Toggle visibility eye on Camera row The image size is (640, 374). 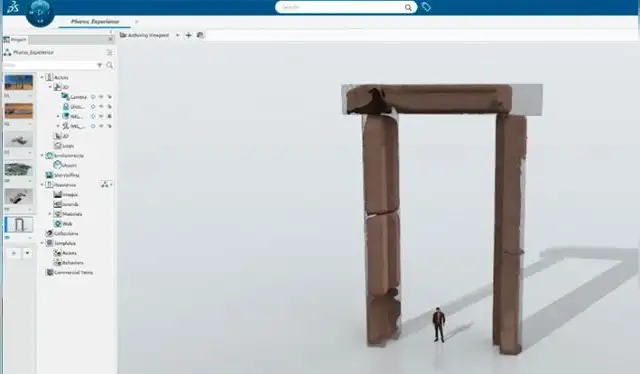tap(101, 97)
